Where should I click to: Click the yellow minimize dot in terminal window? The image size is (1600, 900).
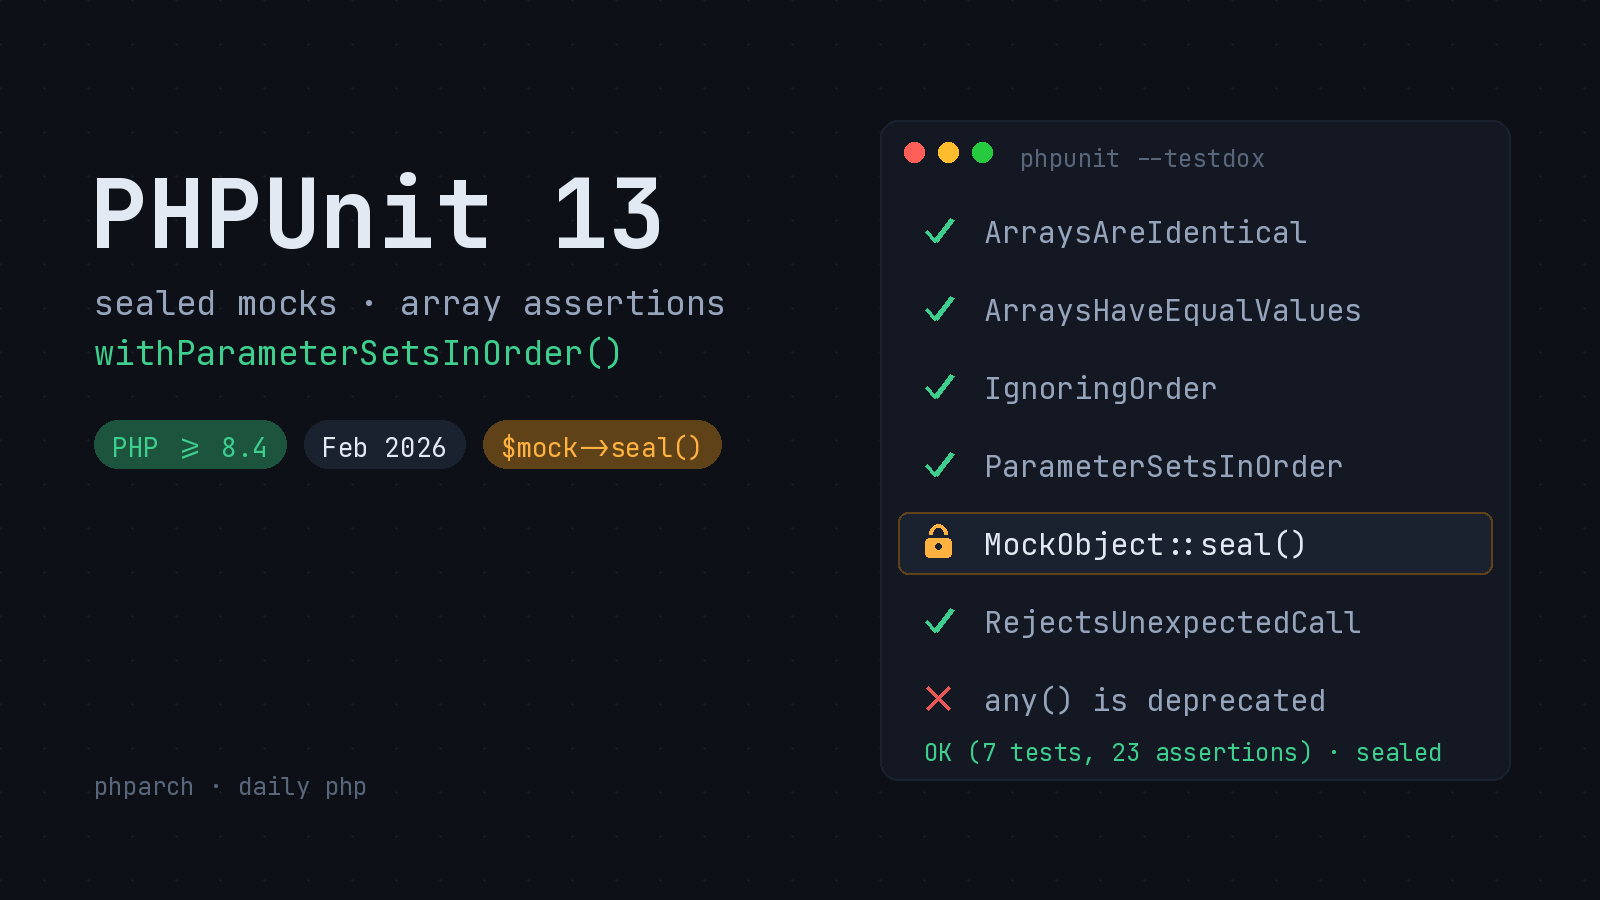pos(948,152)
